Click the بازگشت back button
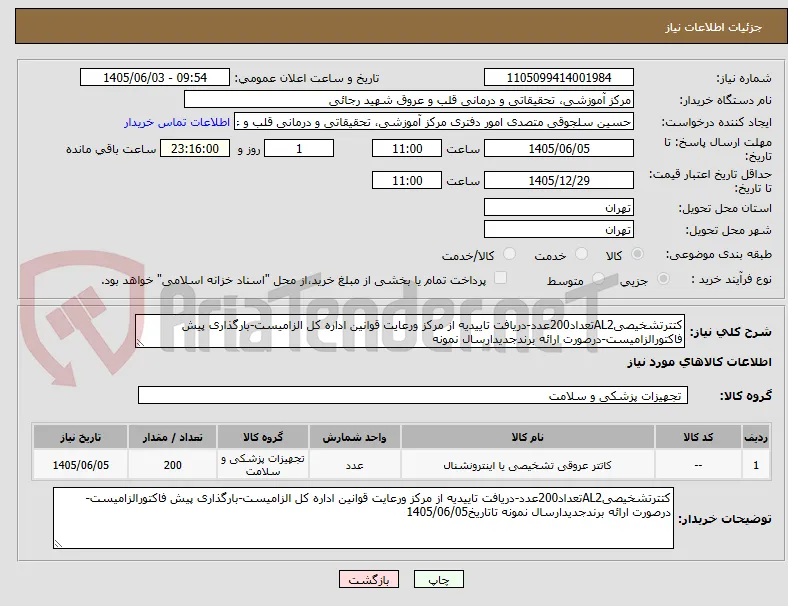 tap(369, 579)
